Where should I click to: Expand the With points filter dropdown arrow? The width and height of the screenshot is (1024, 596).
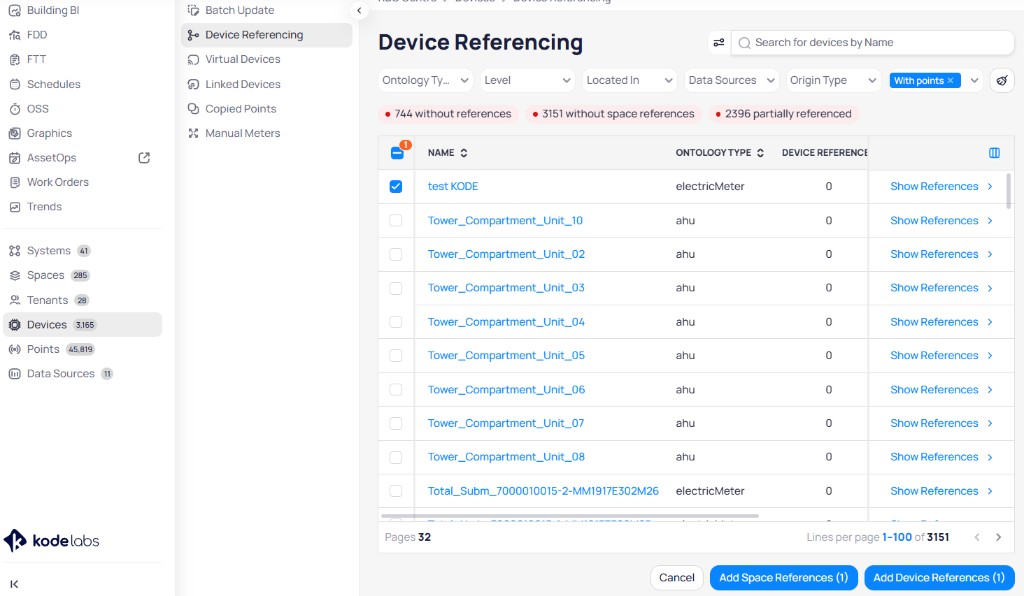(x=974, y=81)
